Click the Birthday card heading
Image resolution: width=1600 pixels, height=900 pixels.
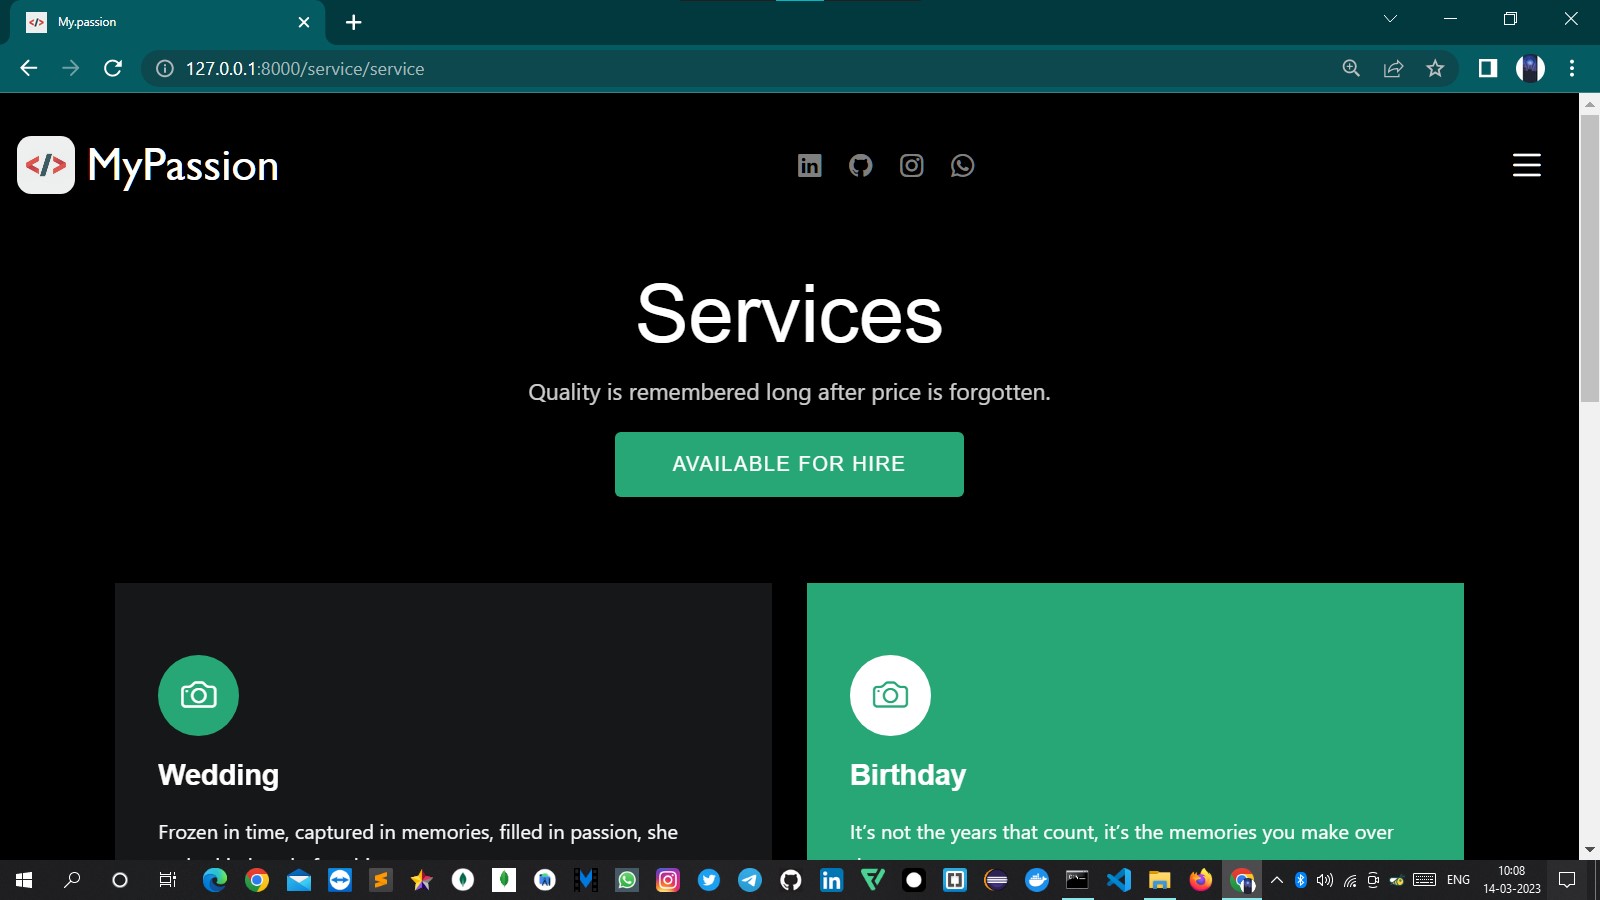point(908,775)
